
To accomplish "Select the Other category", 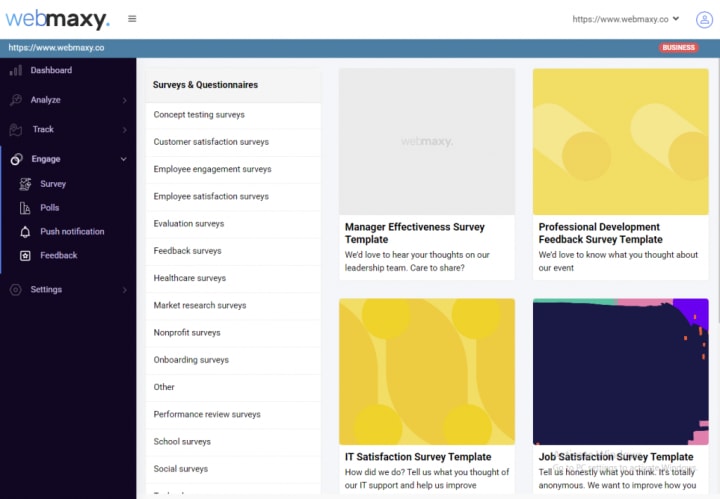I will (x=233, y=387).
